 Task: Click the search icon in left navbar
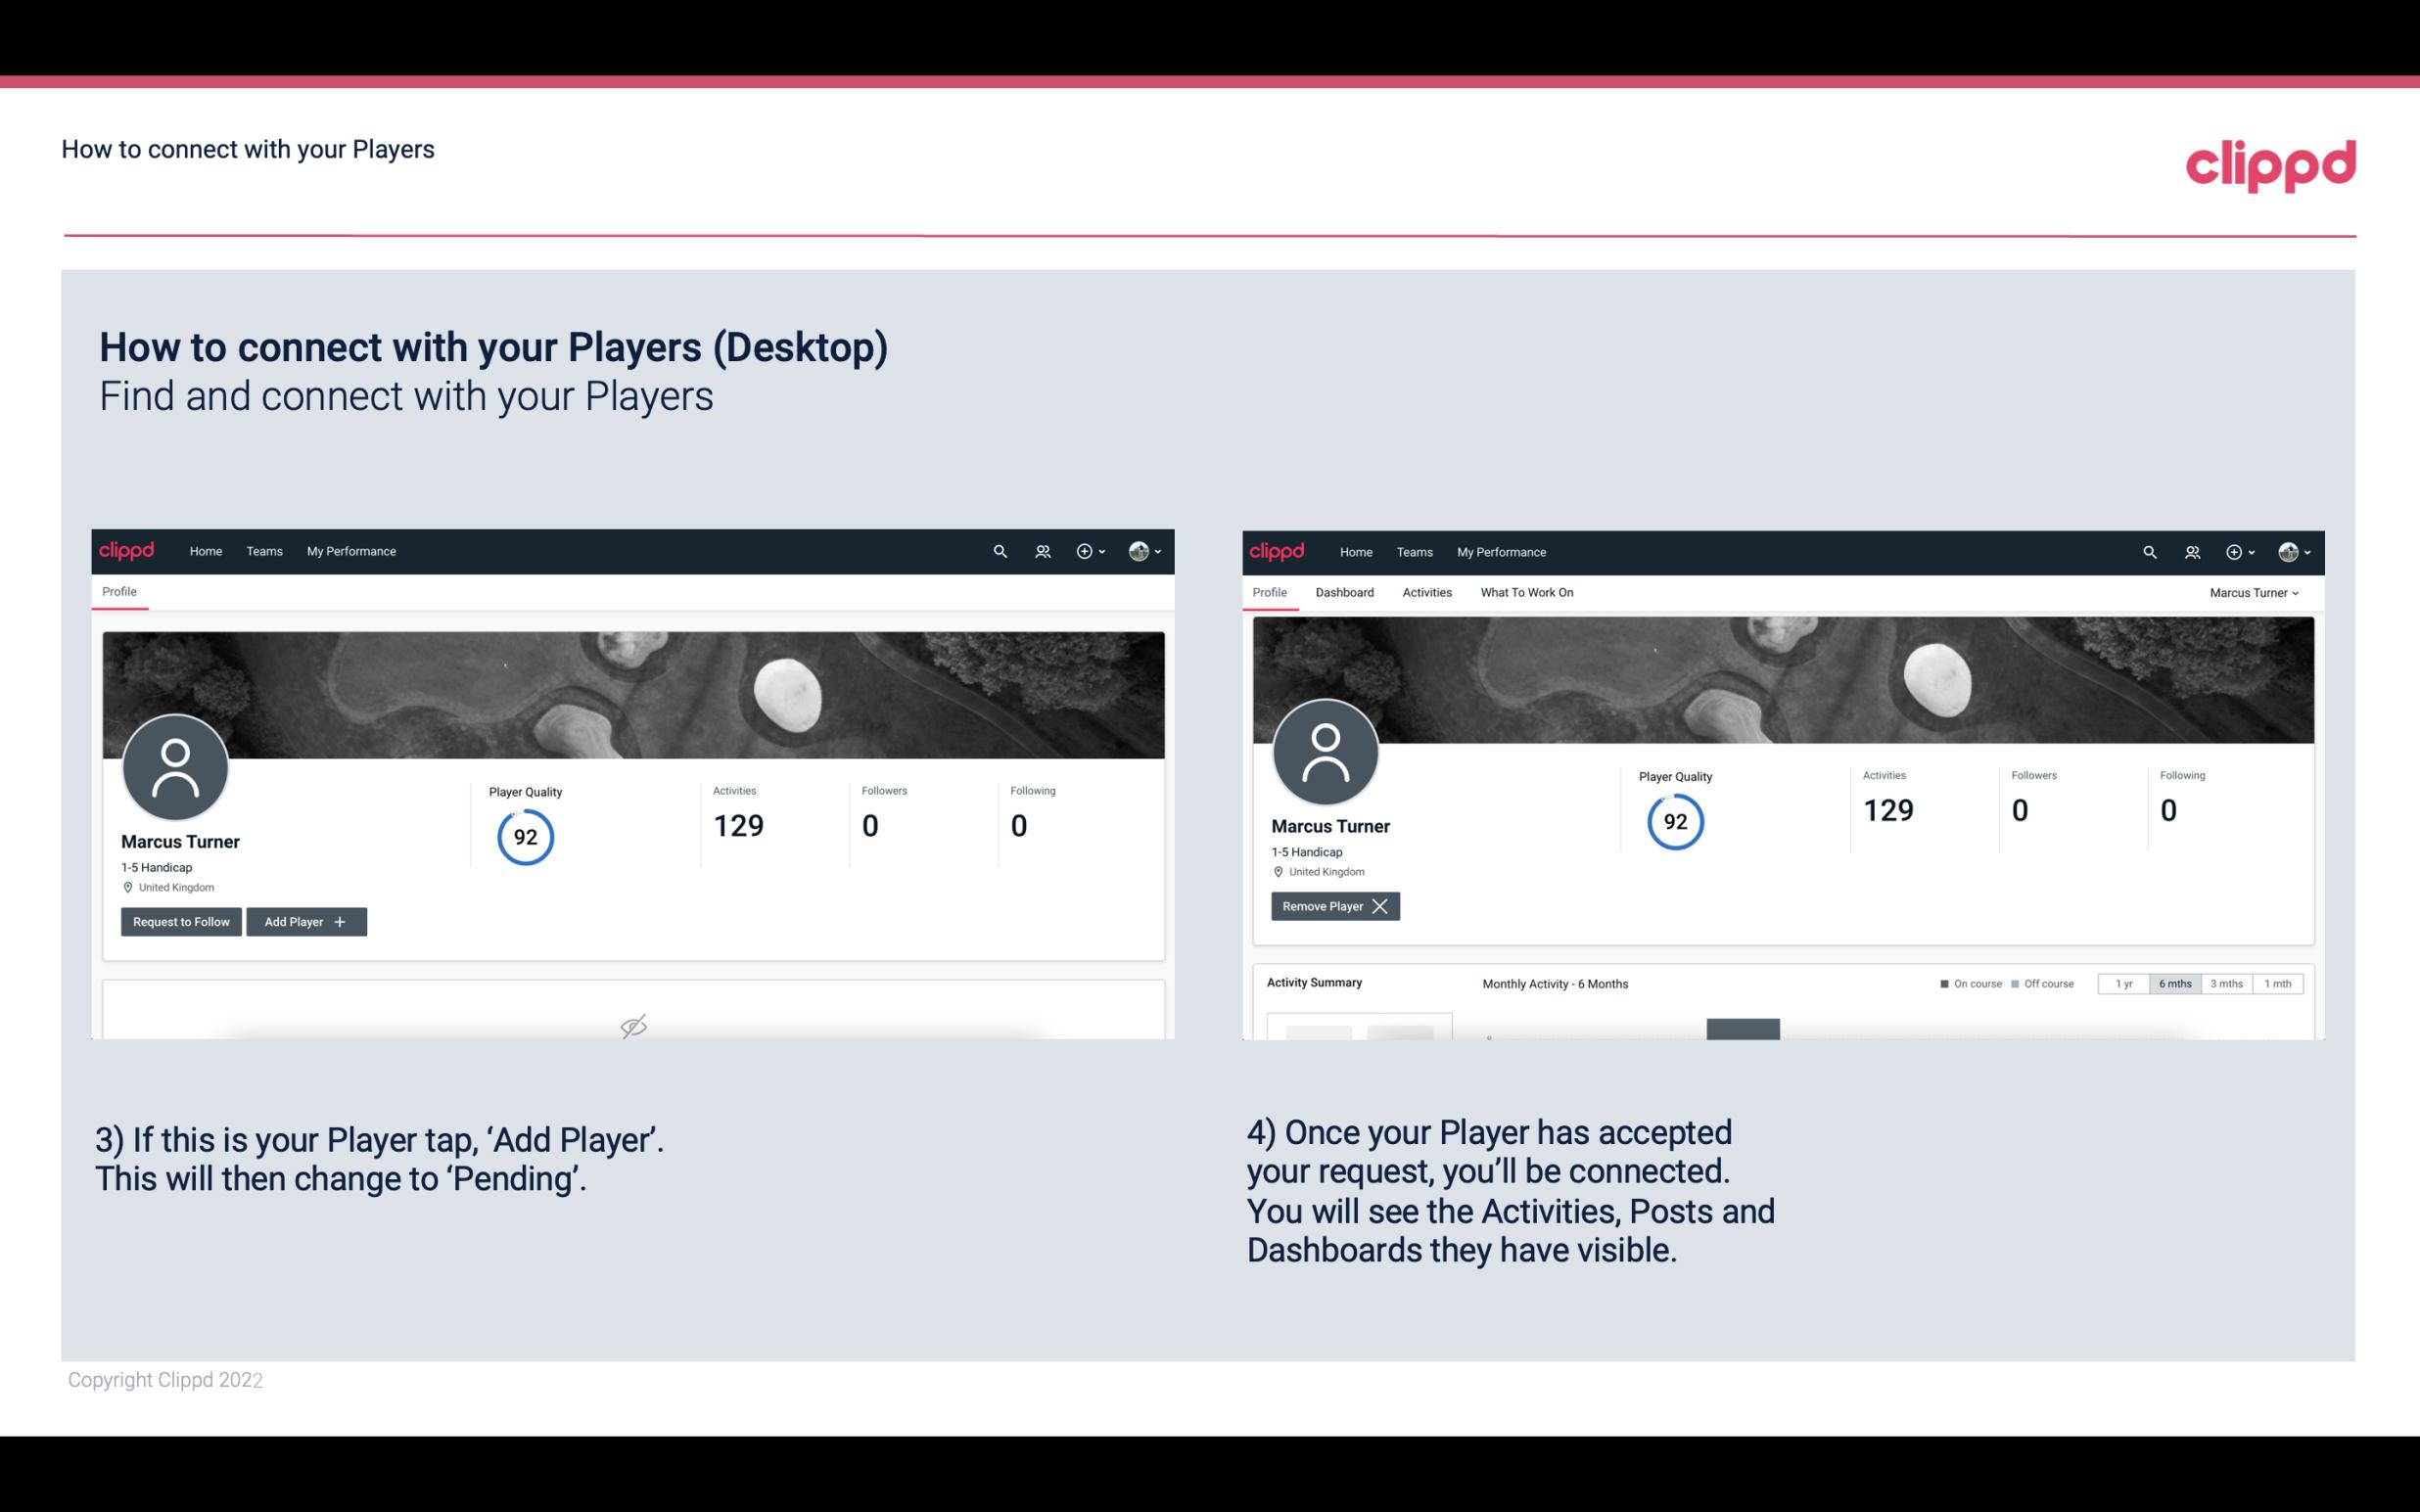997,550
